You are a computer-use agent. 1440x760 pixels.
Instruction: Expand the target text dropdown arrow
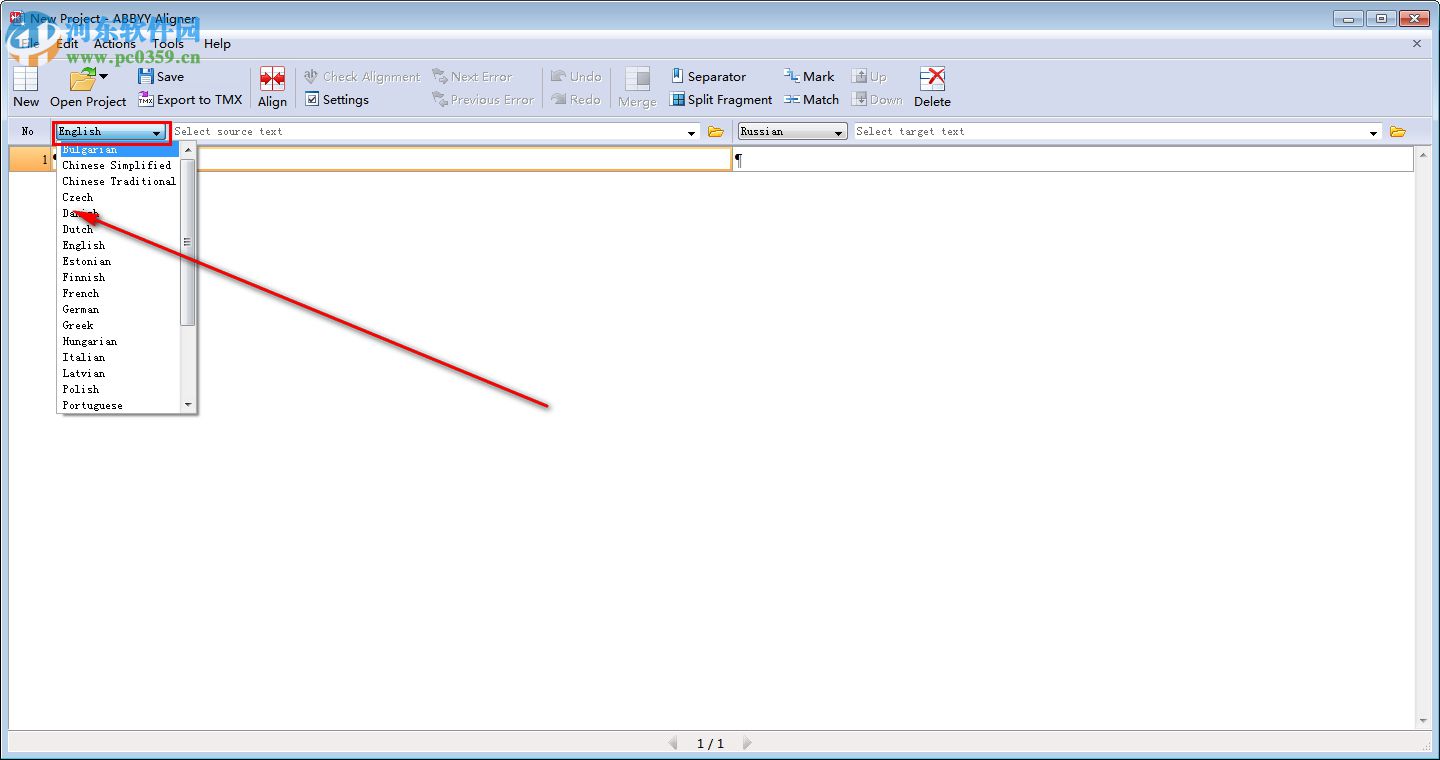point(1374,132)
